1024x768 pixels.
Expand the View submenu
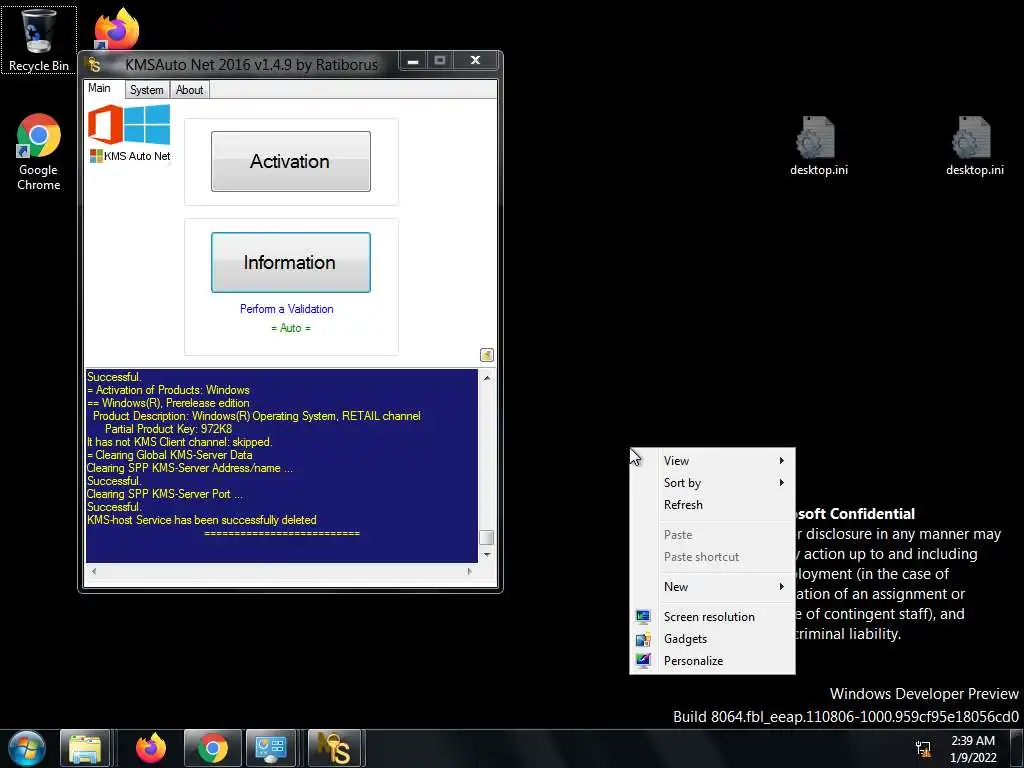click(x=712, y=461)
